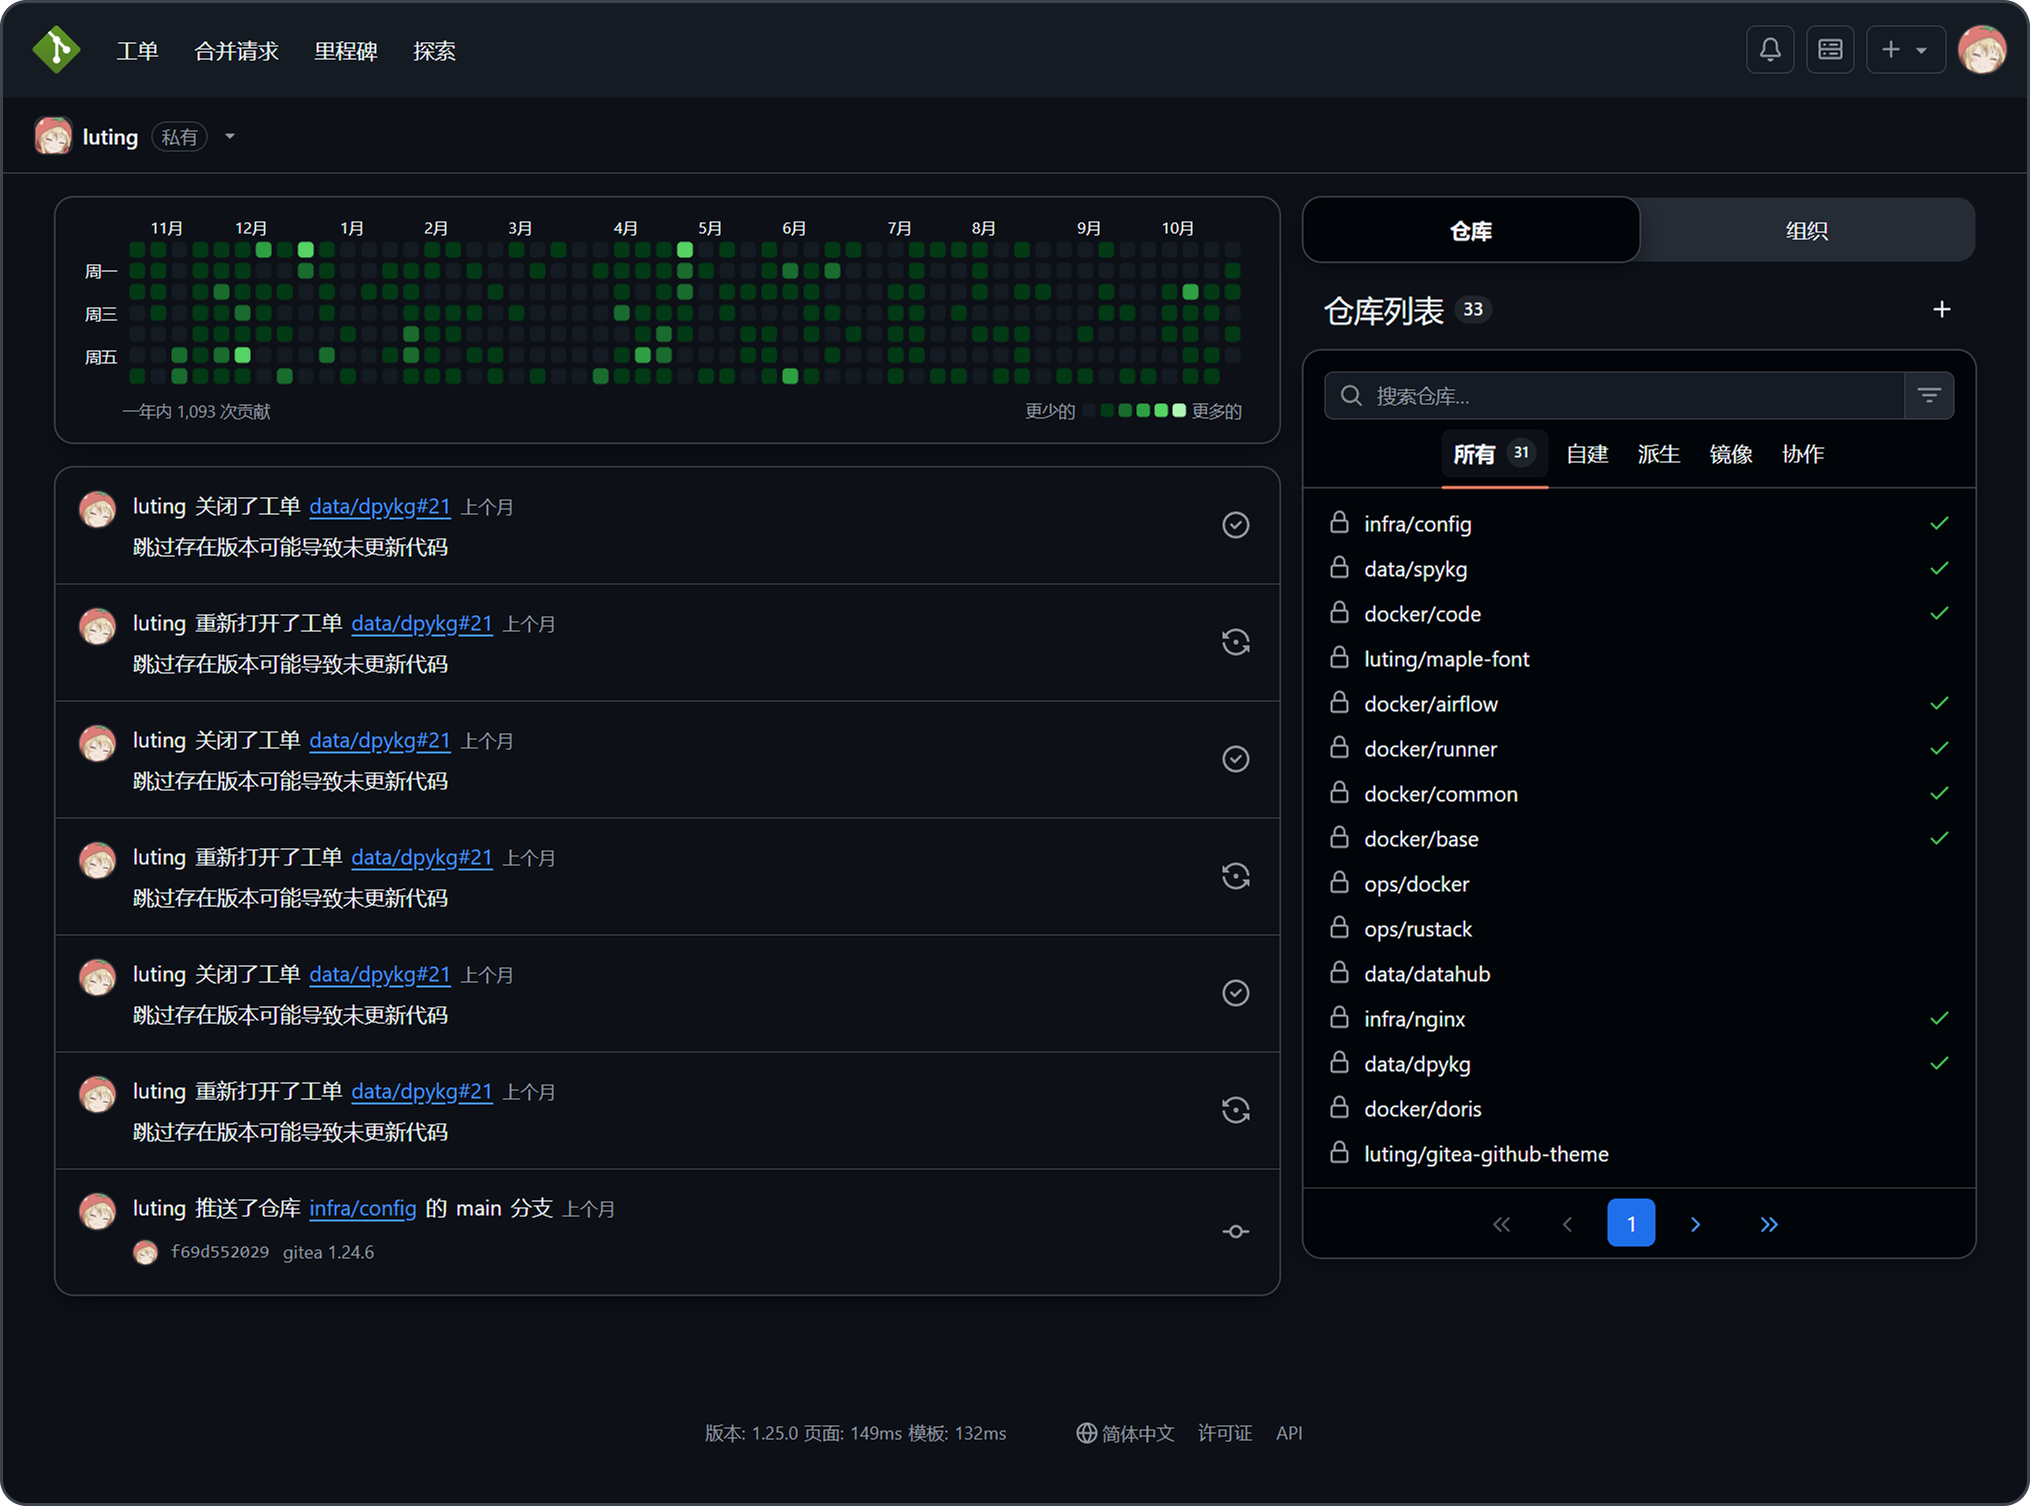
Task: Open the user avatar menu at top right
Action: [1981, 50]
